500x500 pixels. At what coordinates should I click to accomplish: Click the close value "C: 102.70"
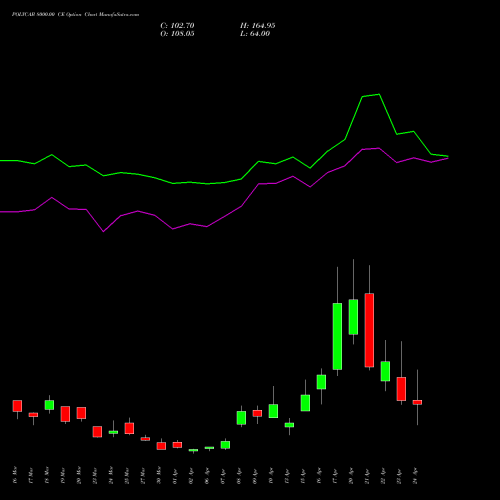tap(177, 26)
